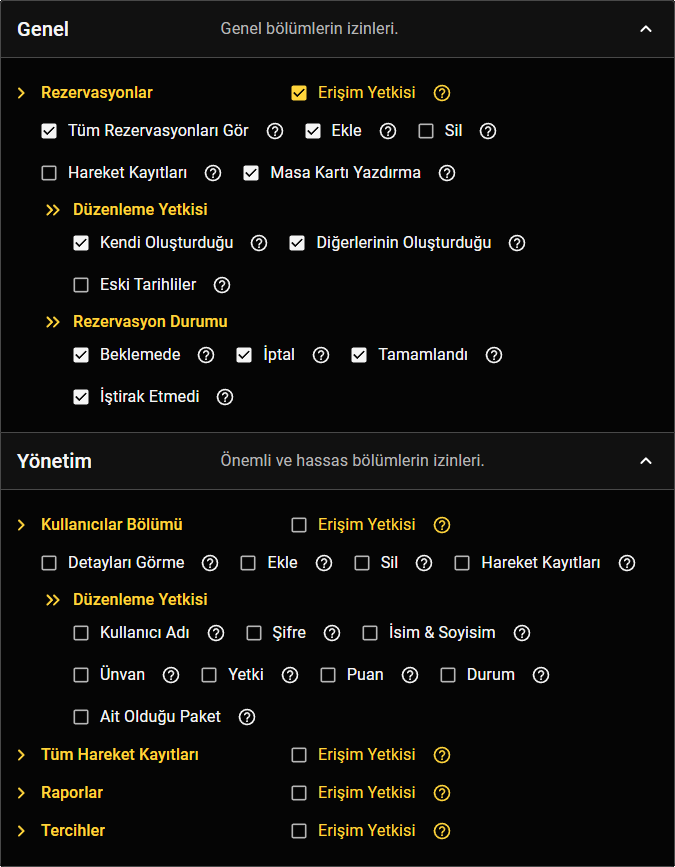The height and width of the screenshot is (867, 675).
Task: Expand the Rezervasyonlar tree item
Action: pos(20,92)
